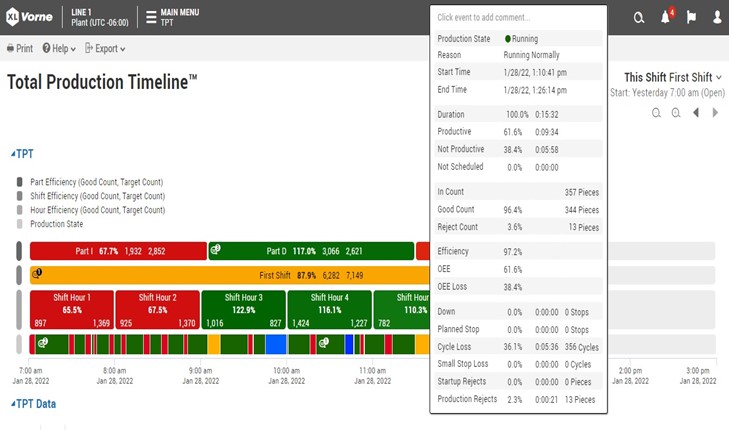This screenshot has height=430, width=729.
Task: Toggle the Hour Efficiency legend marker
Action: coord(20,210)
